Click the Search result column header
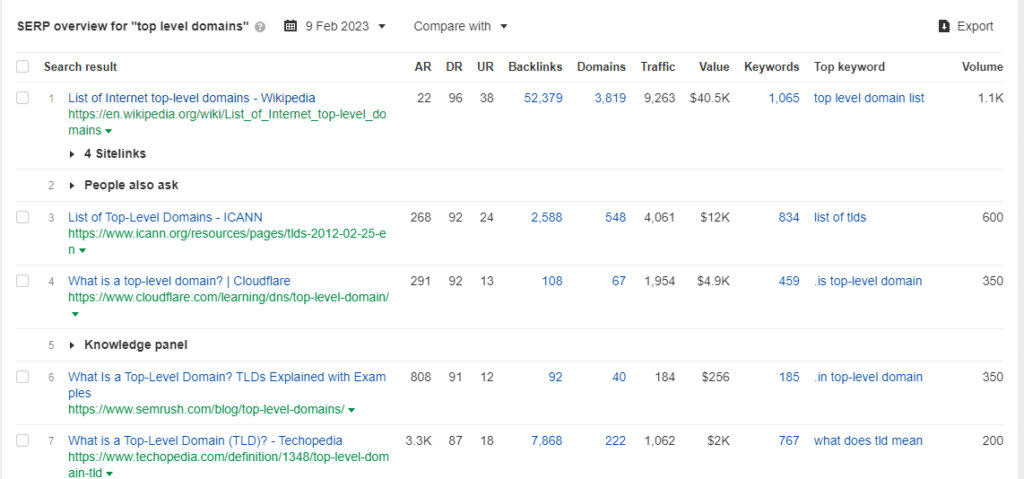 point(80,67)
